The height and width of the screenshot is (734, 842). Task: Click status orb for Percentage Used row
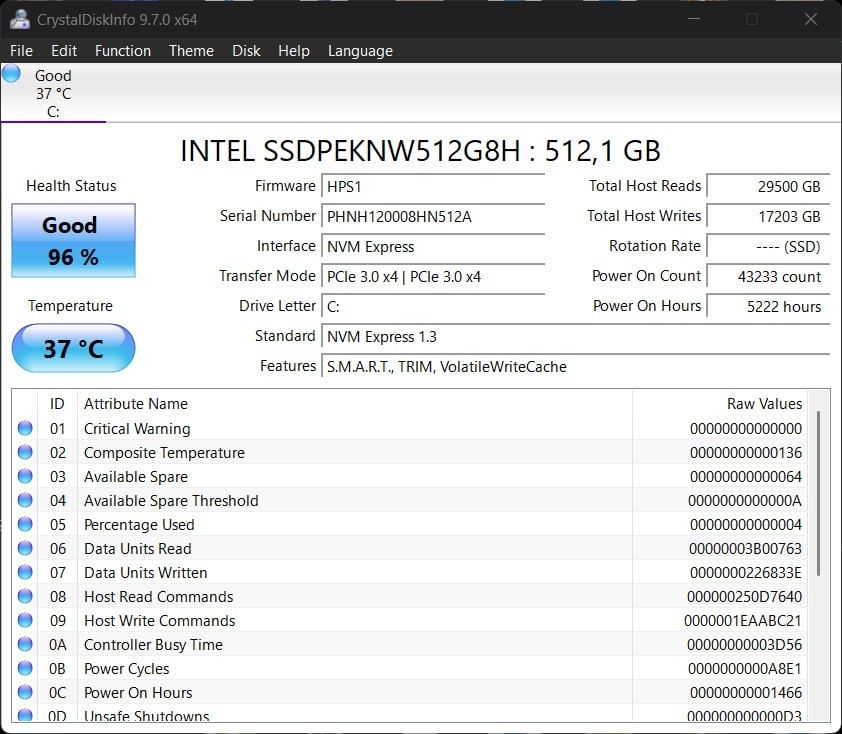[x=25, y=524]
